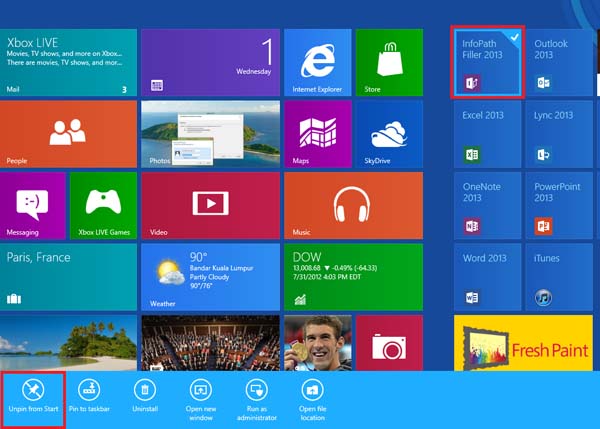
Task: Click Open file location in app bar
Action: tap(313, 400)
